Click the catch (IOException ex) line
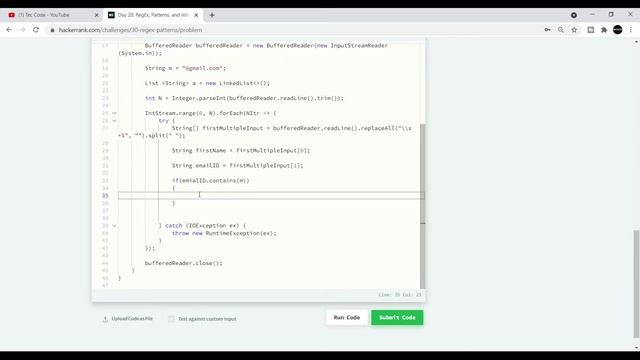 (x=202, y=226)
